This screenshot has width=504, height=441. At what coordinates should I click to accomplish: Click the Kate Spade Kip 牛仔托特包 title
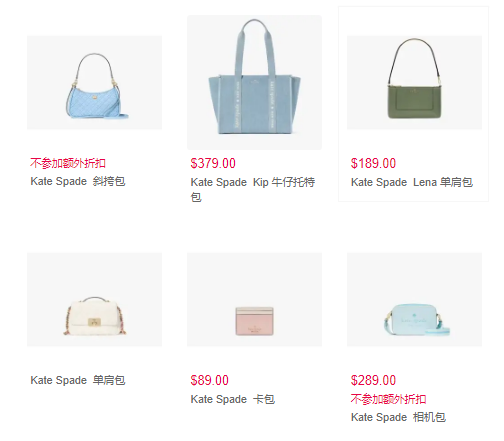[253, 190]
